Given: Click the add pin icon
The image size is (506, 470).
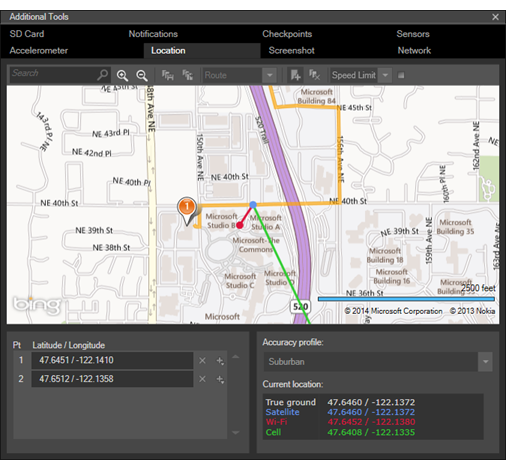Looking at the screenshot, I should click(295, 75).
